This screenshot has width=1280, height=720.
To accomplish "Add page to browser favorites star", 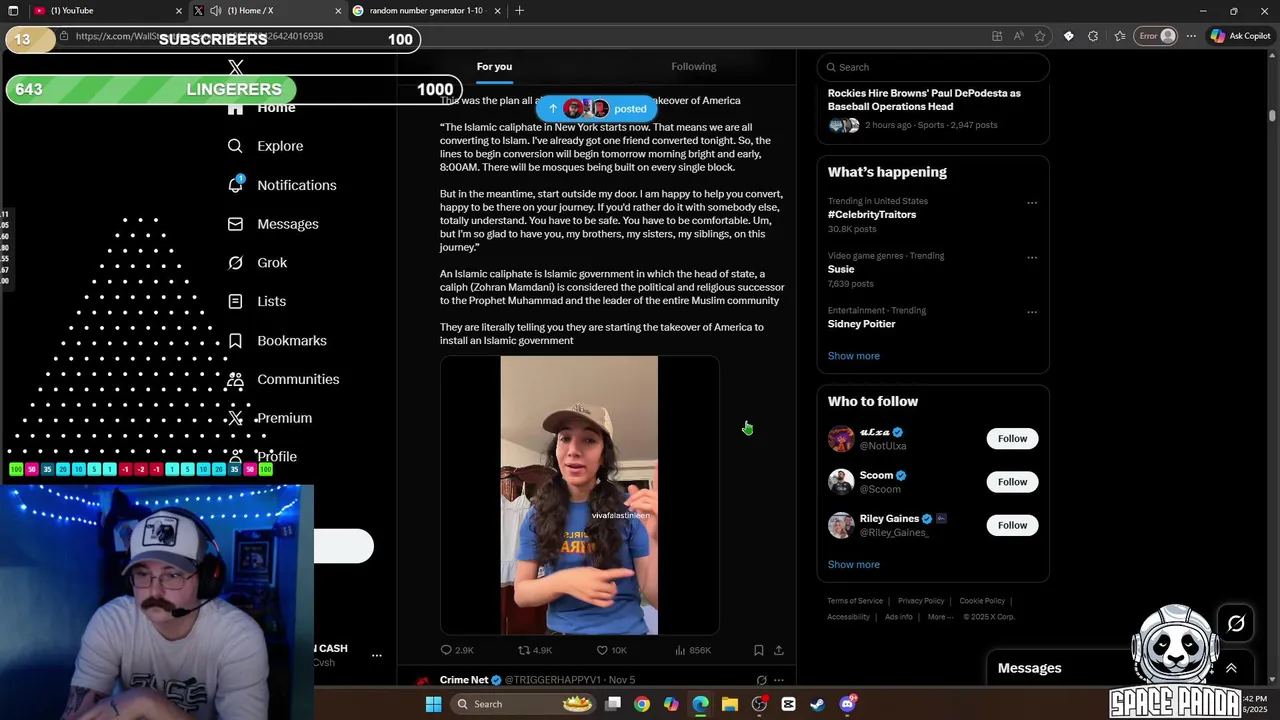I will tap(1040, 36).
